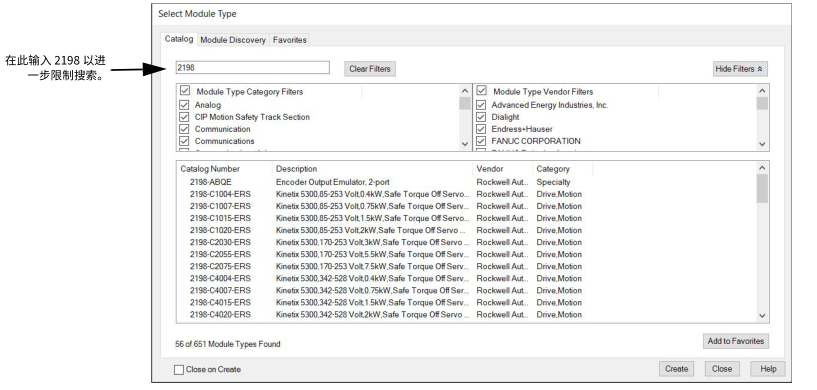Switch to the Module Discovery tab
Viewport: 817px width, 390px height.
233,40
